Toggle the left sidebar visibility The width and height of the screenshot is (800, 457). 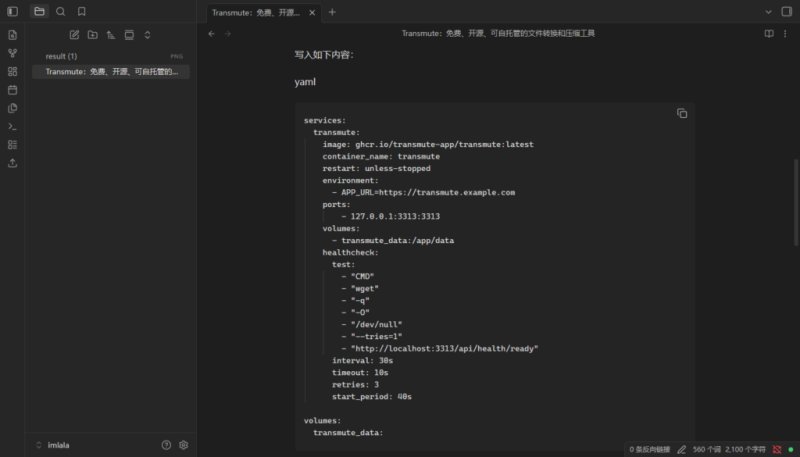[13, 11]
